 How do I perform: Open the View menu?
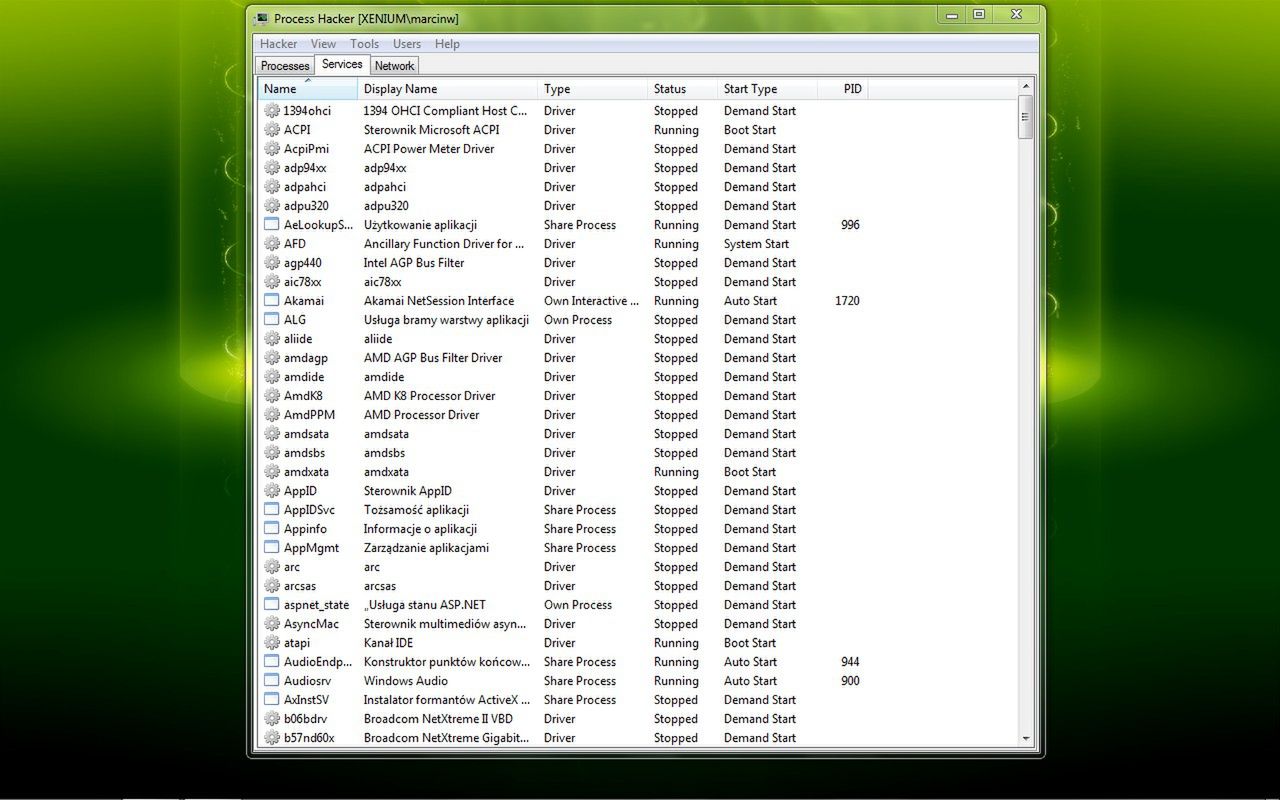(x=323, y=44)
